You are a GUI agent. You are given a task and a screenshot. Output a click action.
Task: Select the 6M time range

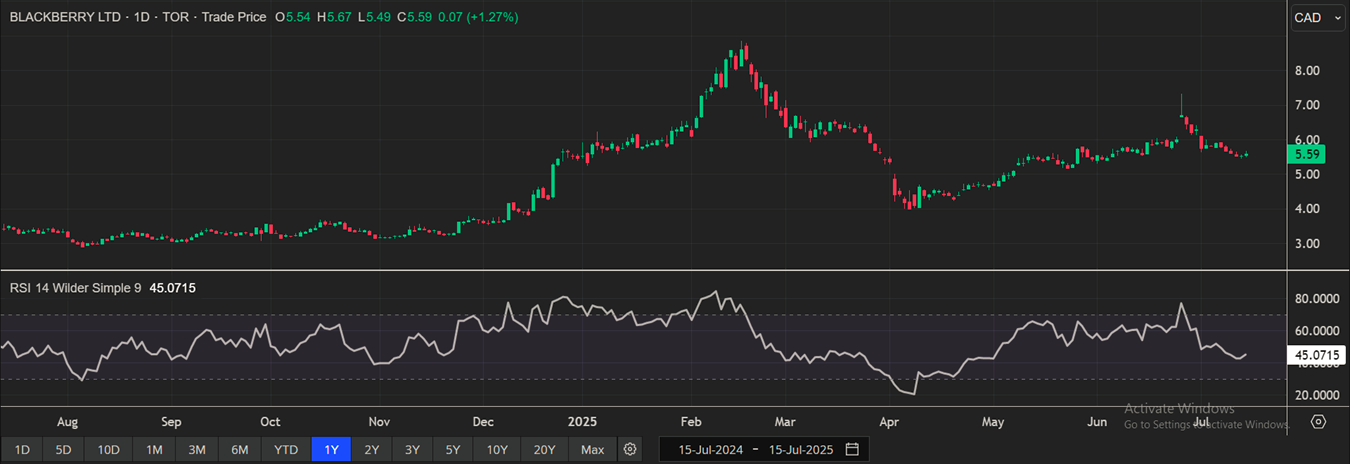point(240,450)
